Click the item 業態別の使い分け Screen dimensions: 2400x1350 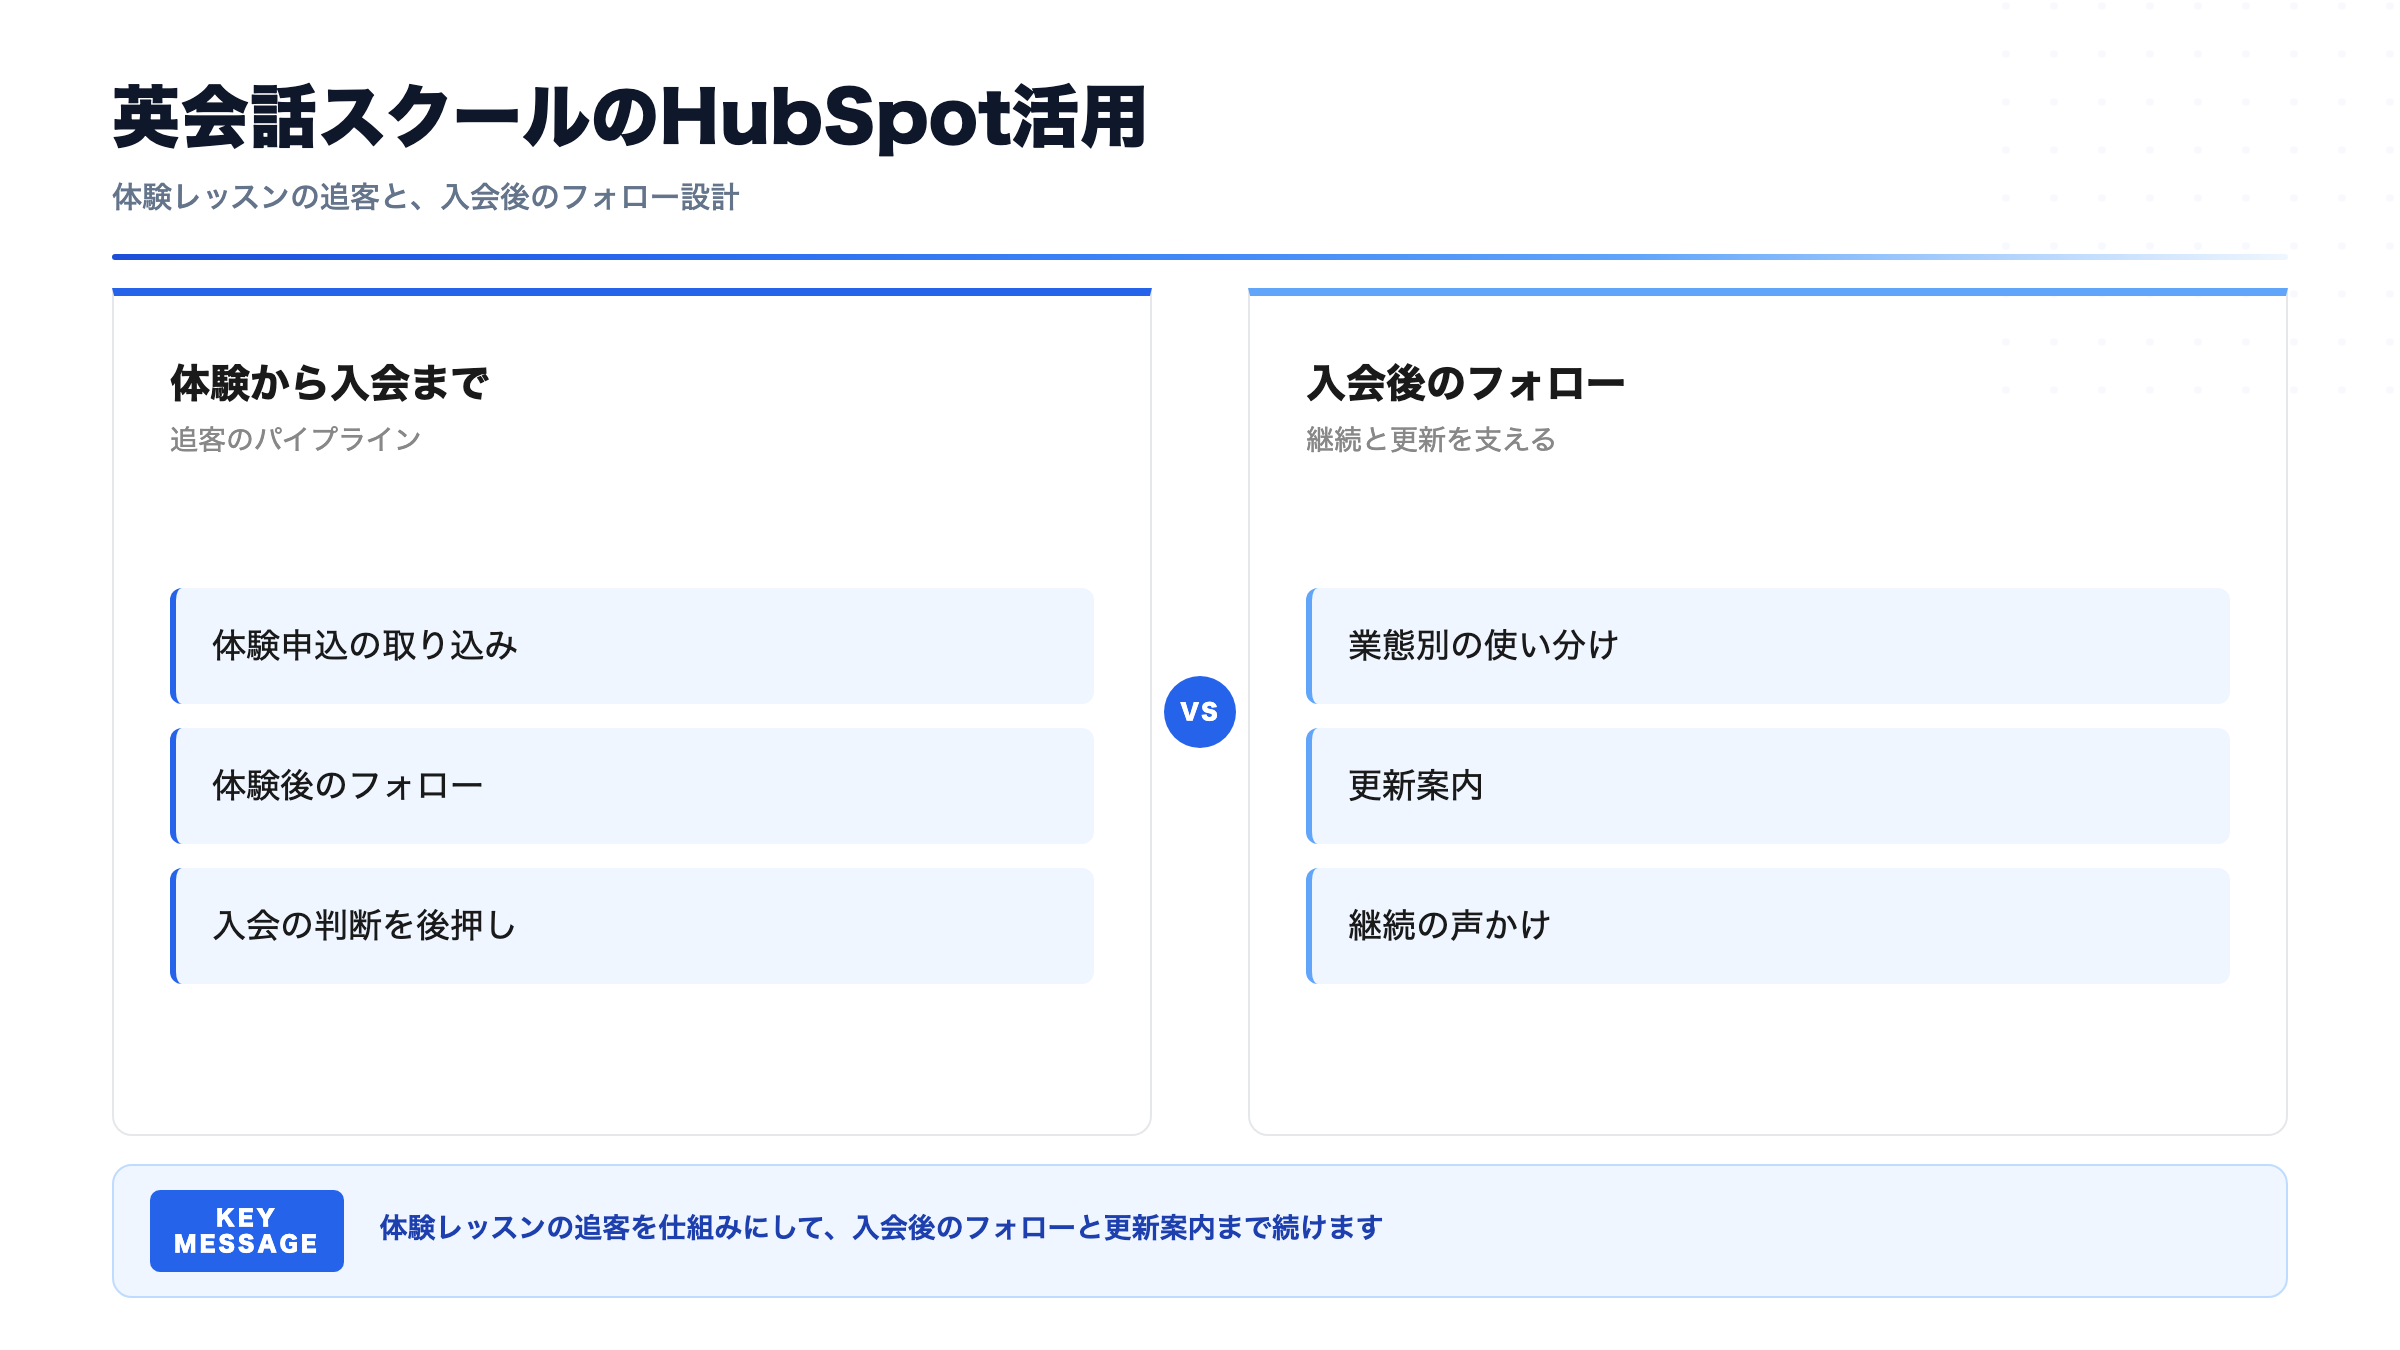tap(1768, 646)
